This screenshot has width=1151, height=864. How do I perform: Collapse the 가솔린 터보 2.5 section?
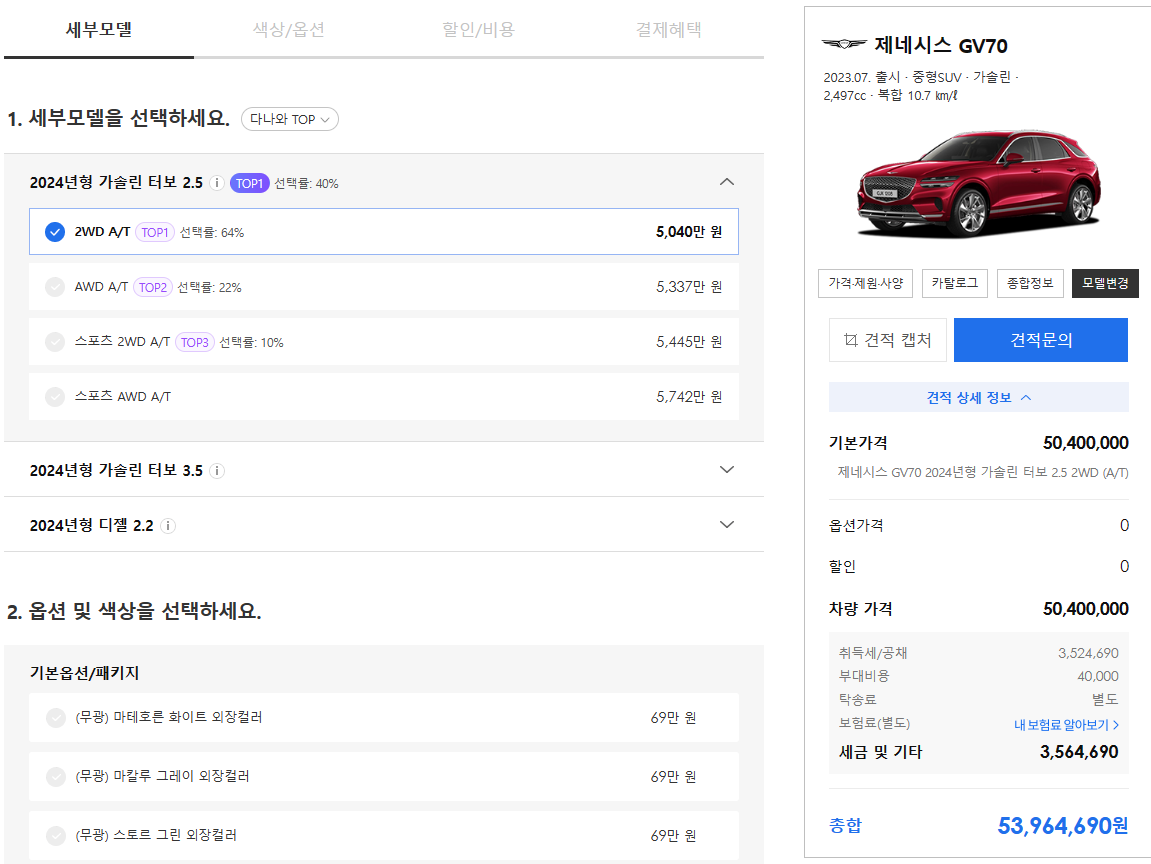point(727,182)
